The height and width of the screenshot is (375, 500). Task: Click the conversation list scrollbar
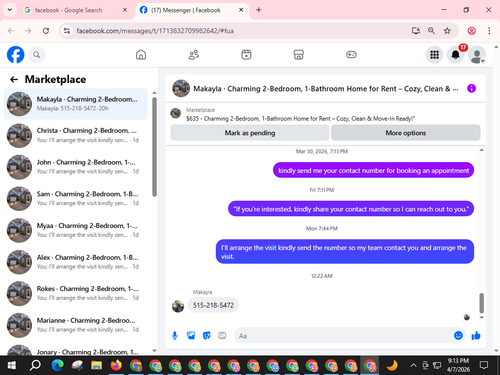point(154,147)
